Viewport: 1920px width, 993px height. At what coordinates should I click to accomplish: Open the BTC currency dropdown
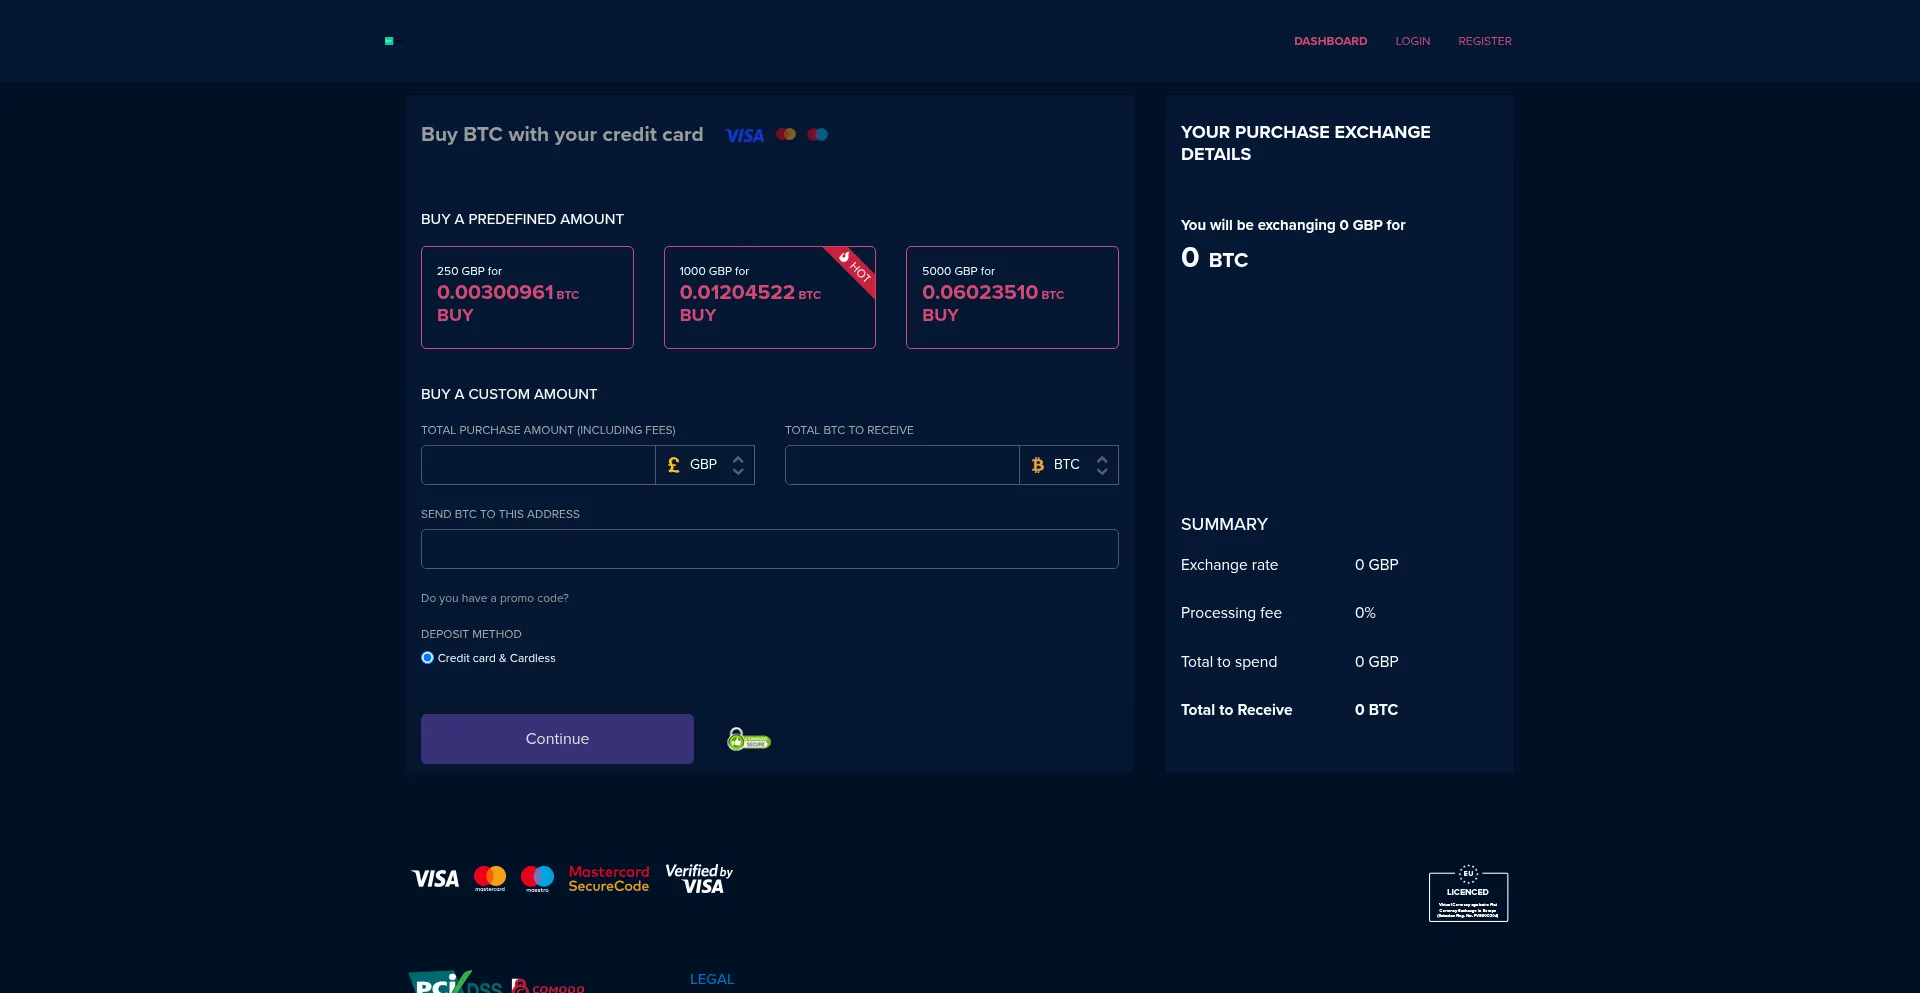pyautogui.click(x=1068, y=465)
